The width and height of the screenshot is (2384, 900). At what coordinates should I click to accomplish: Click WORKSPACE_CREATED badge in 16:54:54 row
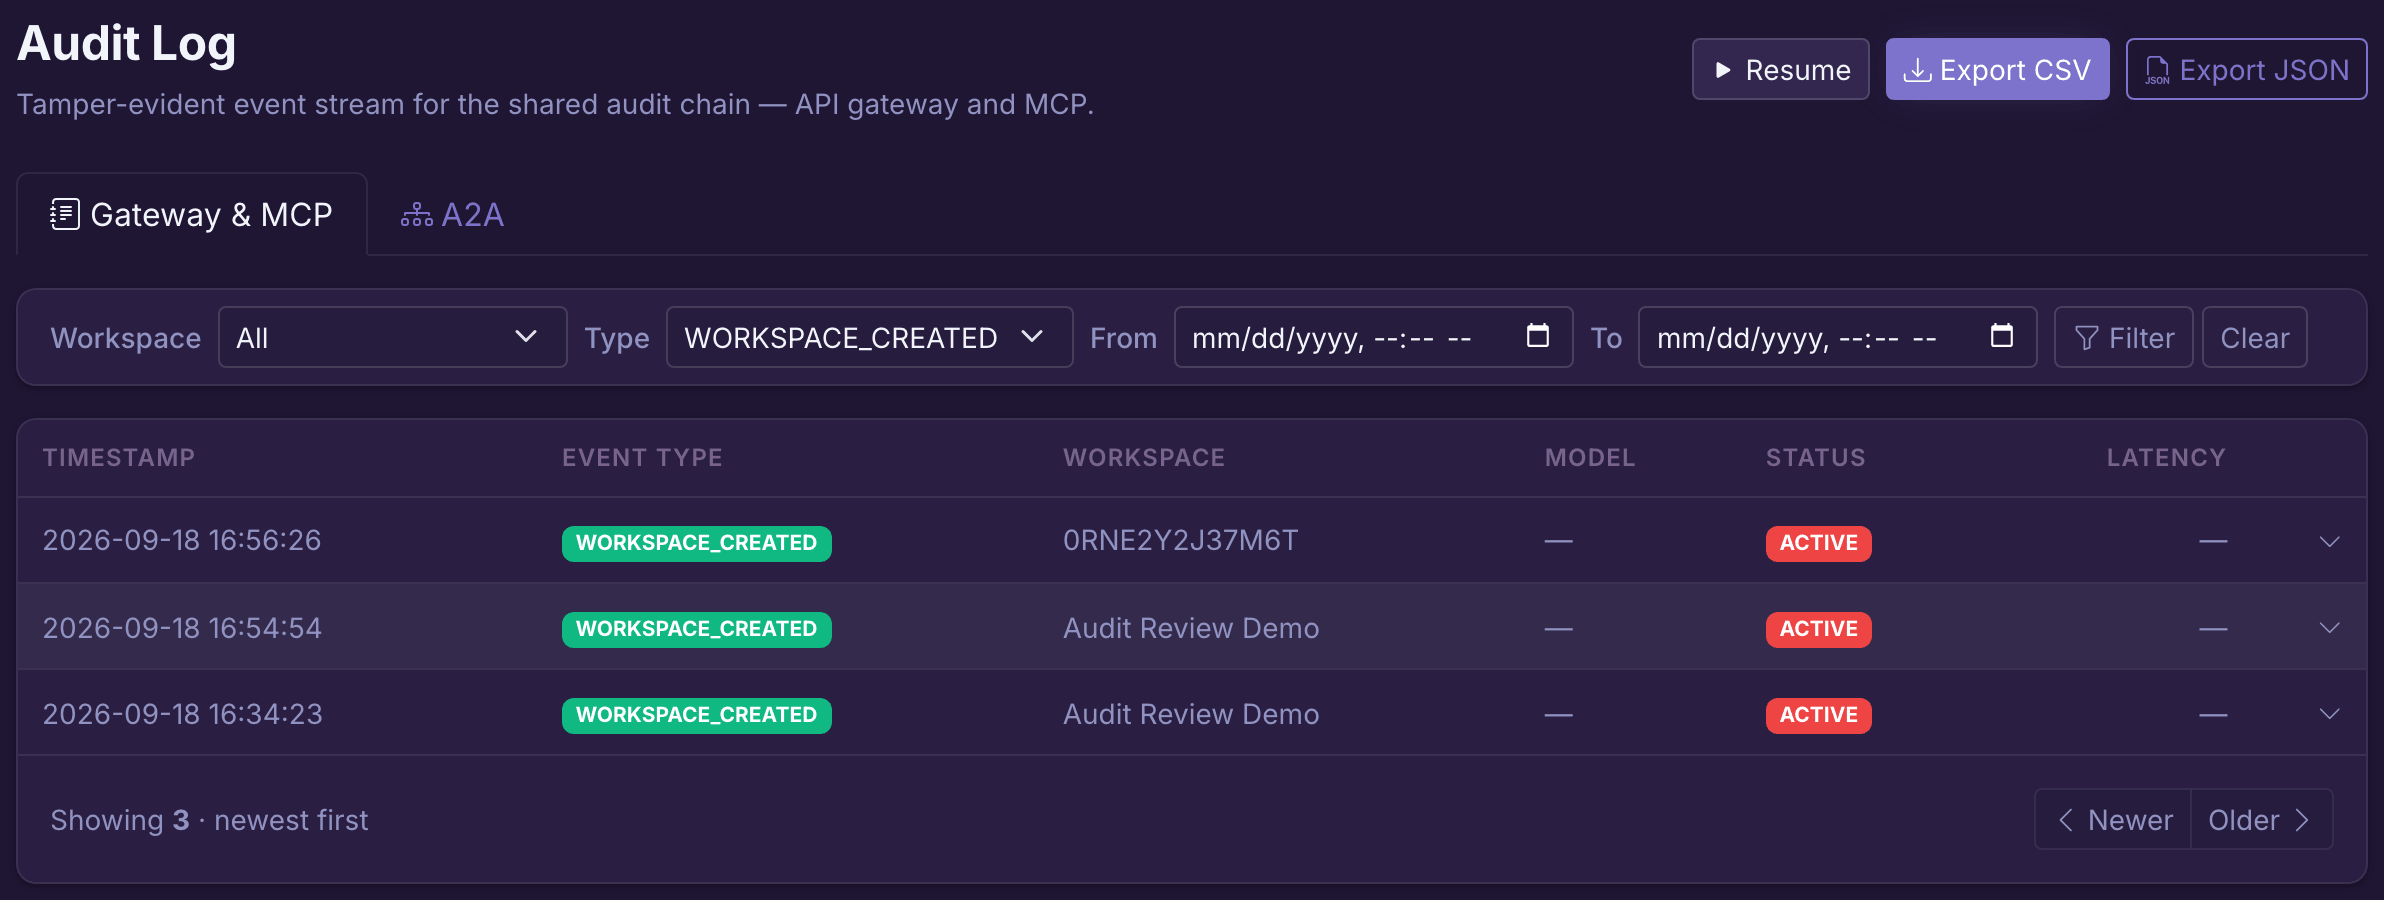[696, 629]
